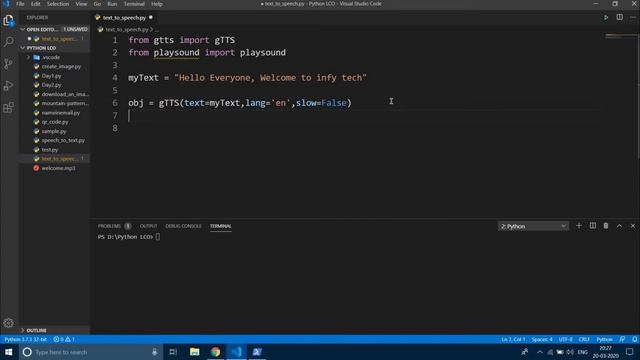640x360 pixels.
Task: Open the Selection menu
Action: tap(58, 4)
